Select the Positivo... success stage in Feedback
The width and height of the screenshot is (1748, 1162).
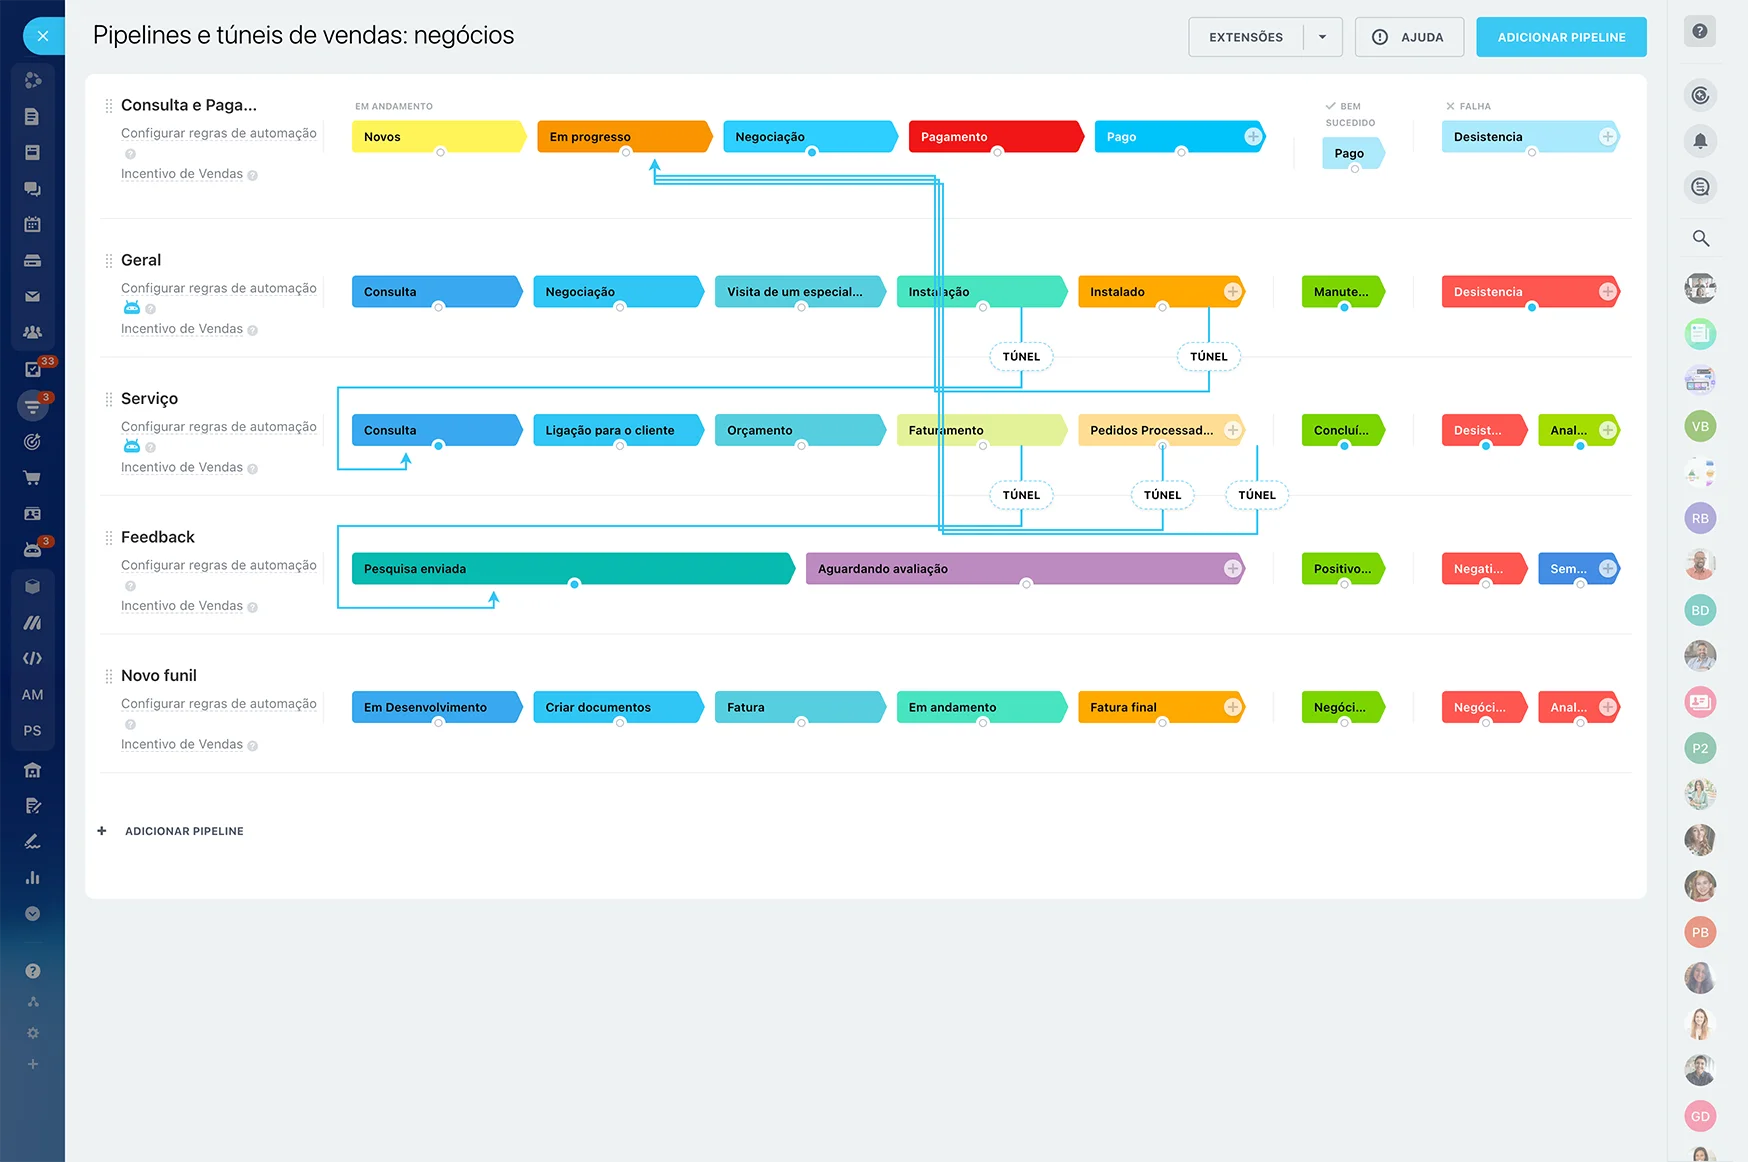pyautogui.click(x=1343, y=569)
